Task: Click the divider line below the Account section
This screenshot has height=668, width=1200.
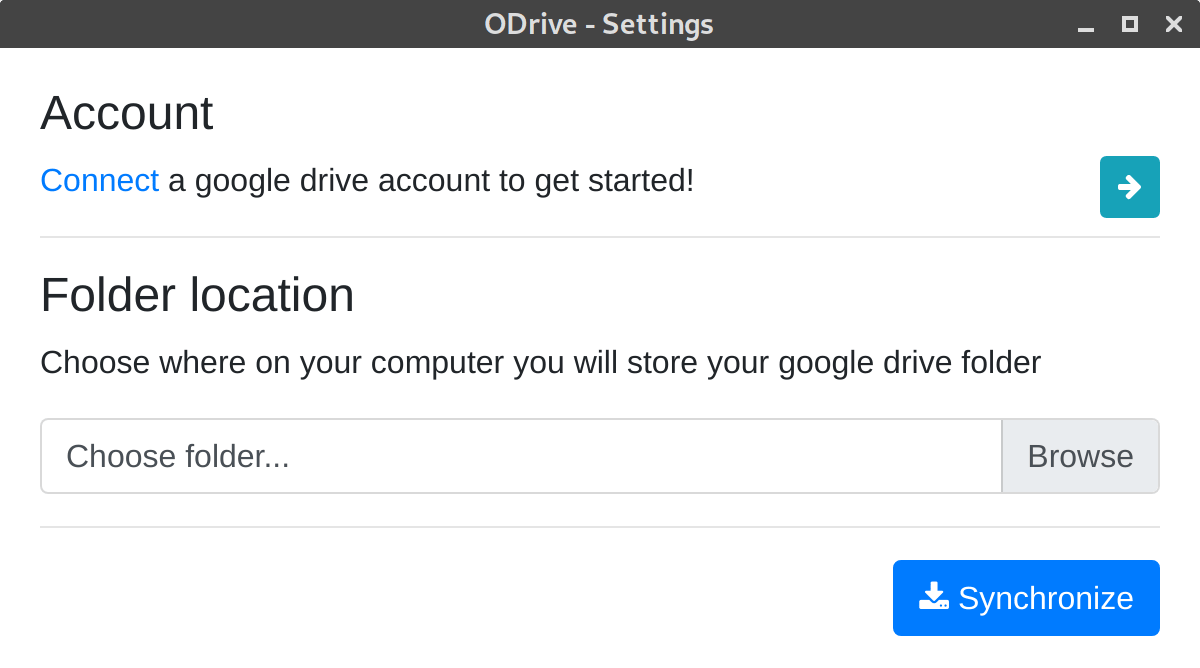Action: [600, 237]
